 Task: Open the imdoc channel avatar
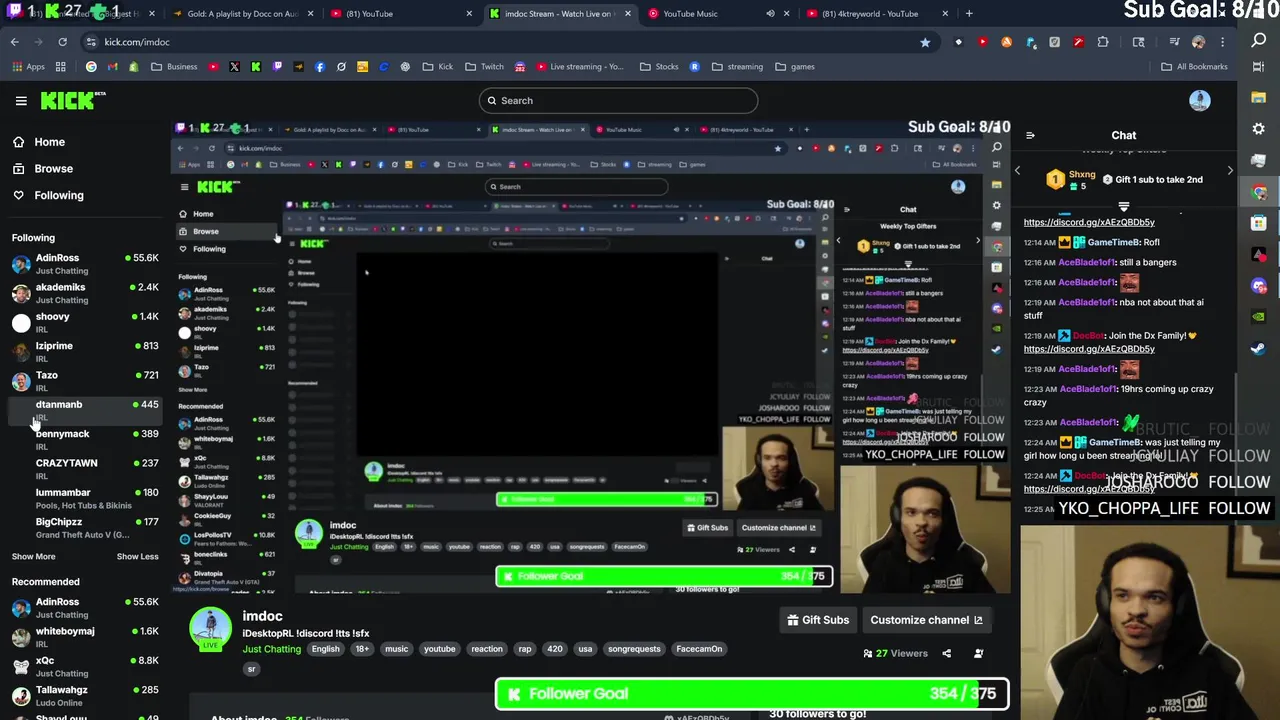pyautogui.click(x=210, y=629)
